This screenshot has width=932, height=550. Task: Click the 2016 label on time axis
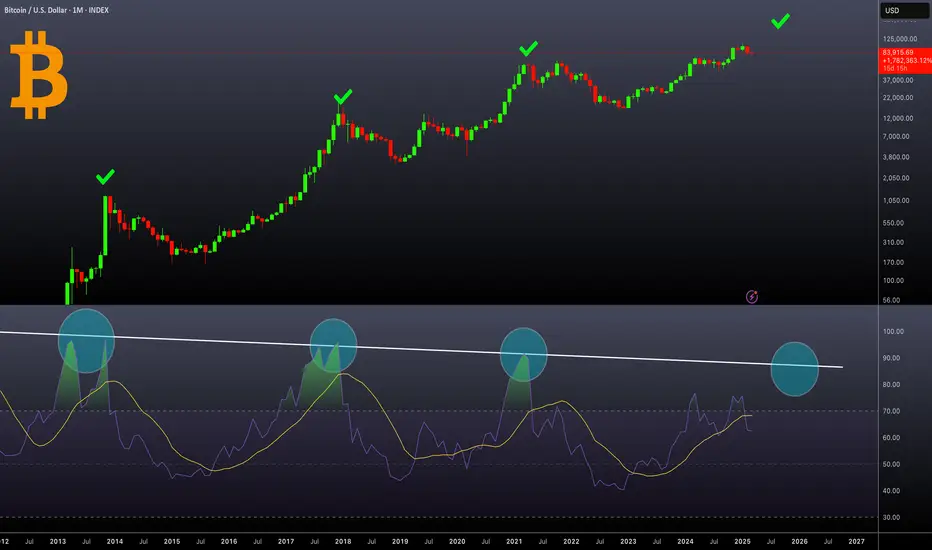pyautogui.click(x=229, y=542)
